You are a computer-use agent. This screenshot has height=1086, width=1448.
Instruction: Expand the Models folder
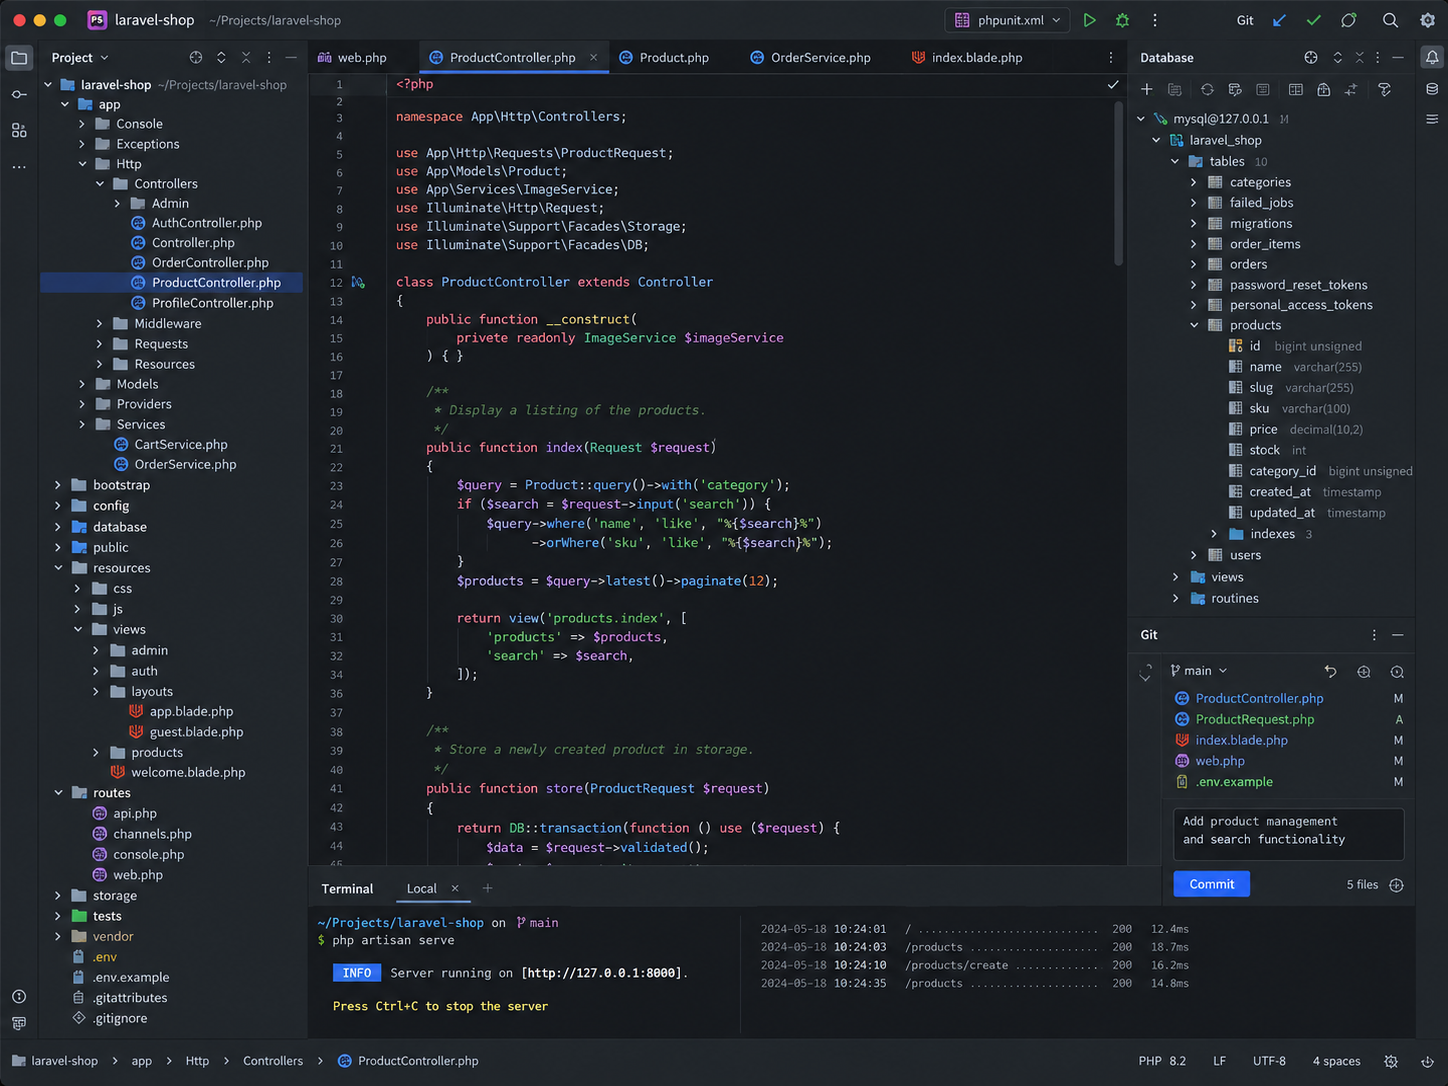click(82, 384)
